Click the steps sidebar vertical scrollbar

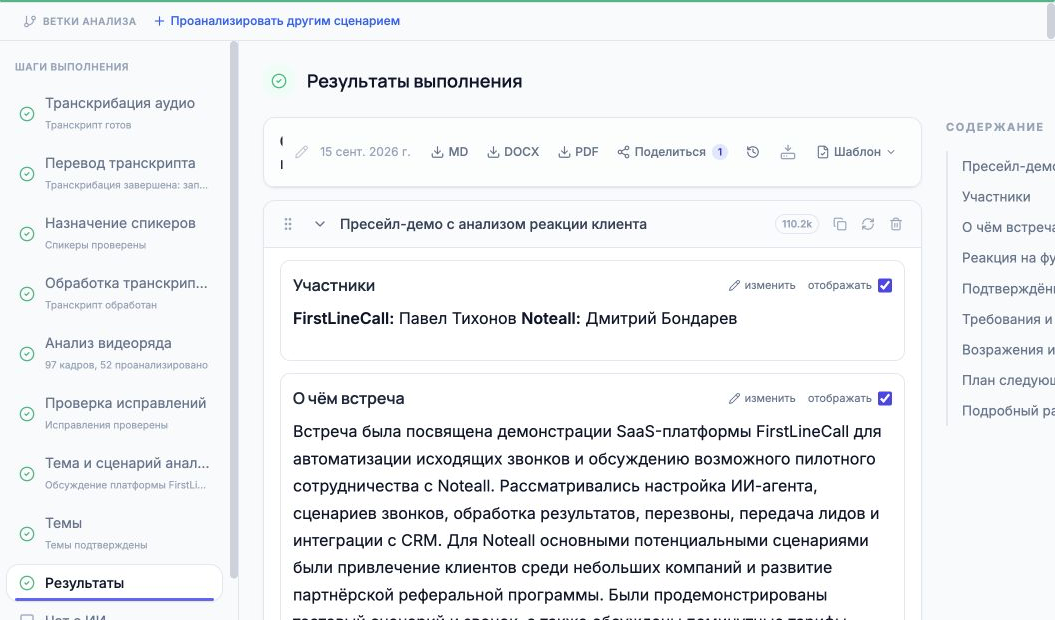click(x=233, y=310)
